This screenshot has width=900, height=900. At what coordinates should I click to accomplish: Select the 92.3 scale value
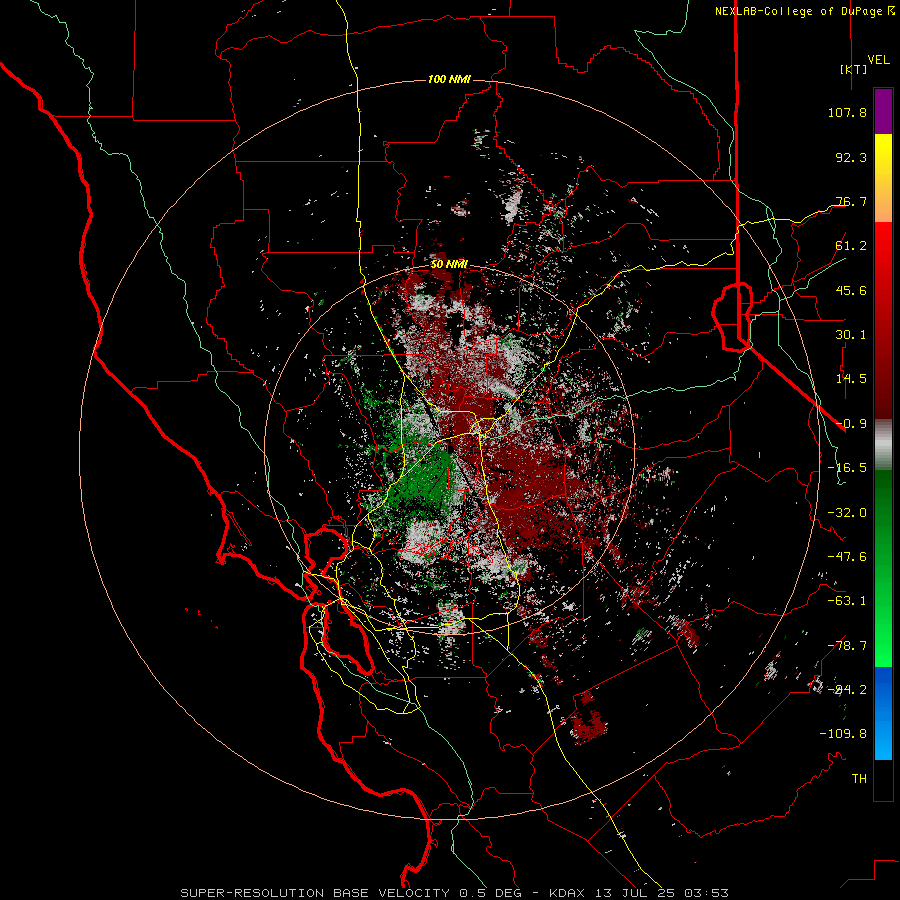point(851,157)
